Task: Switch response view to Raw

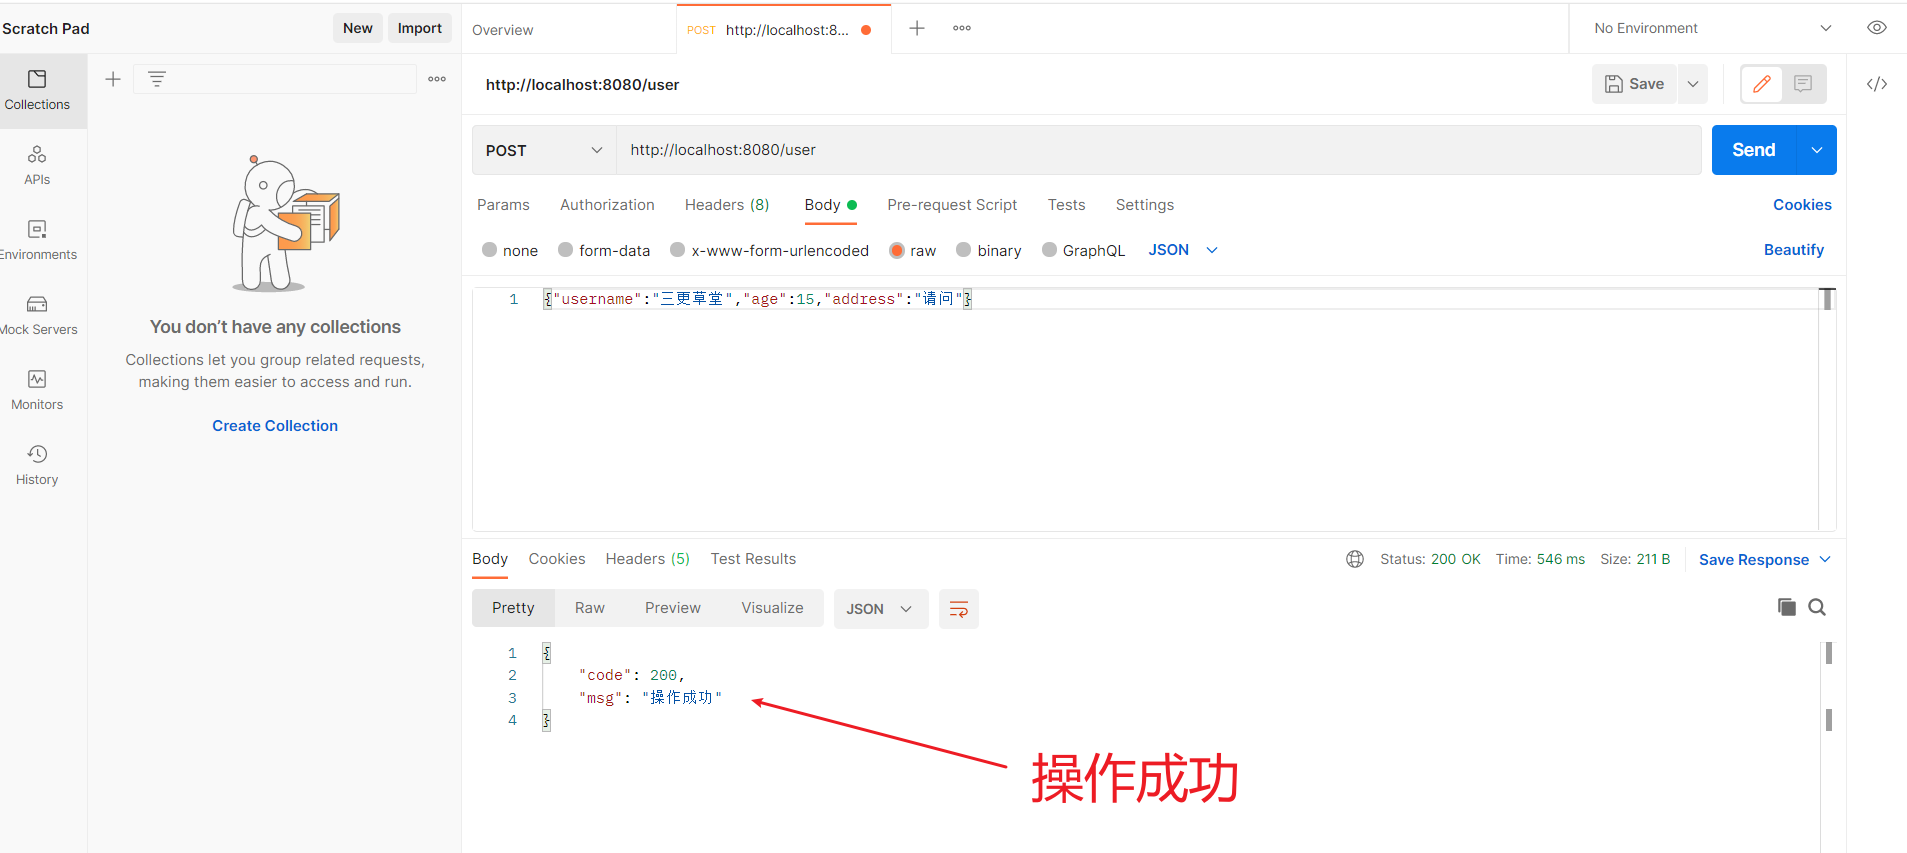Action: tap(590, 608)
